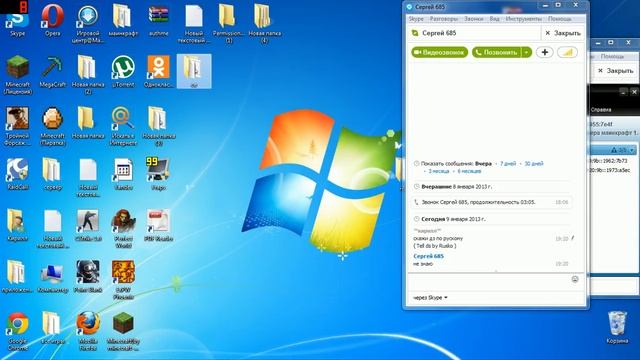Open the Компьютер desktop icon

[52, 278]
